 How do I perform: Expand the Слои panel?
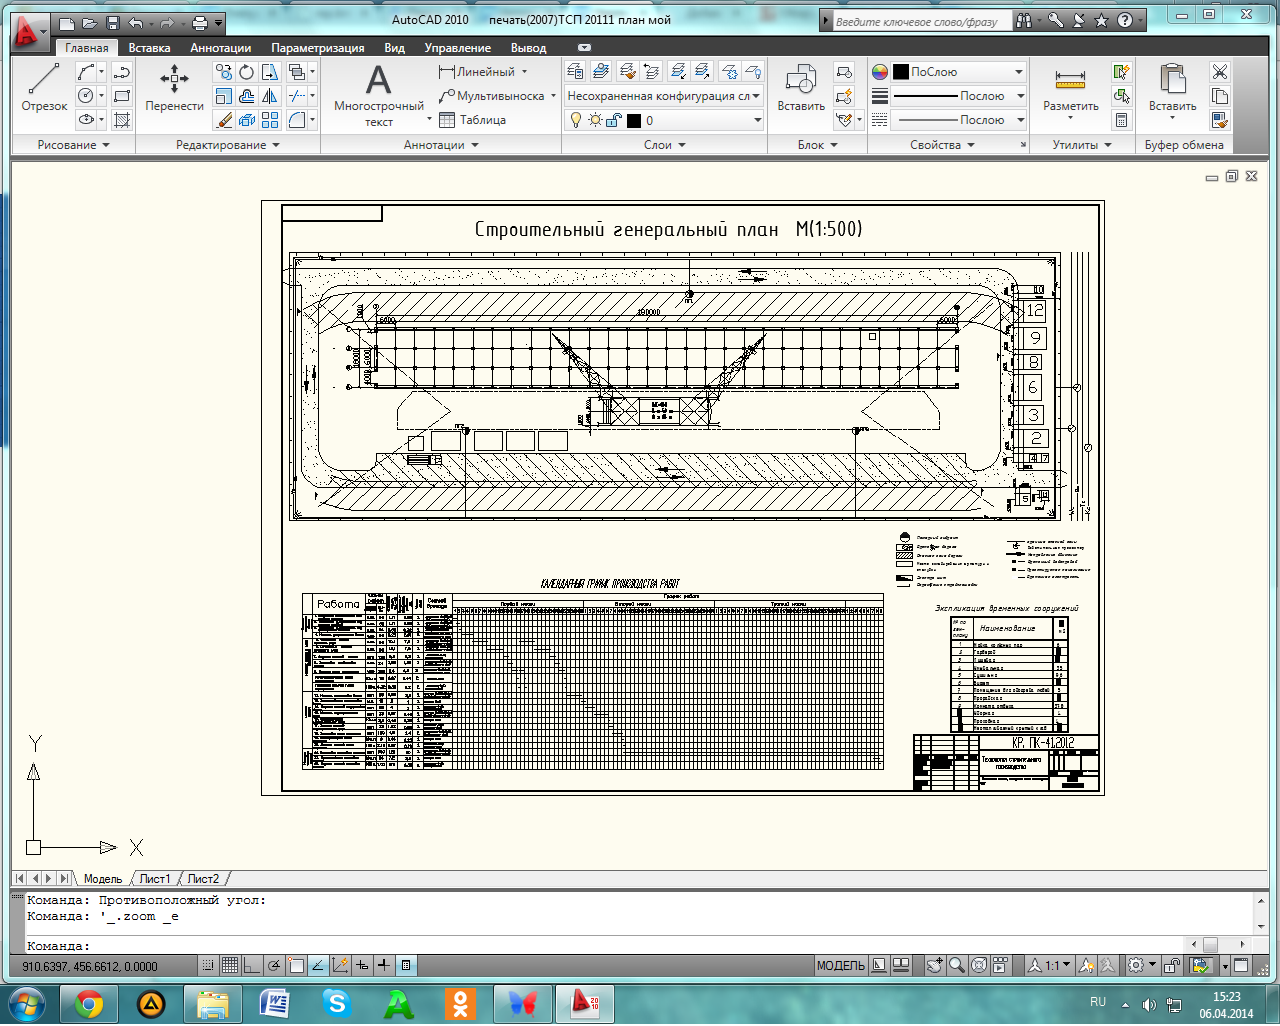[x=665, y=145]
